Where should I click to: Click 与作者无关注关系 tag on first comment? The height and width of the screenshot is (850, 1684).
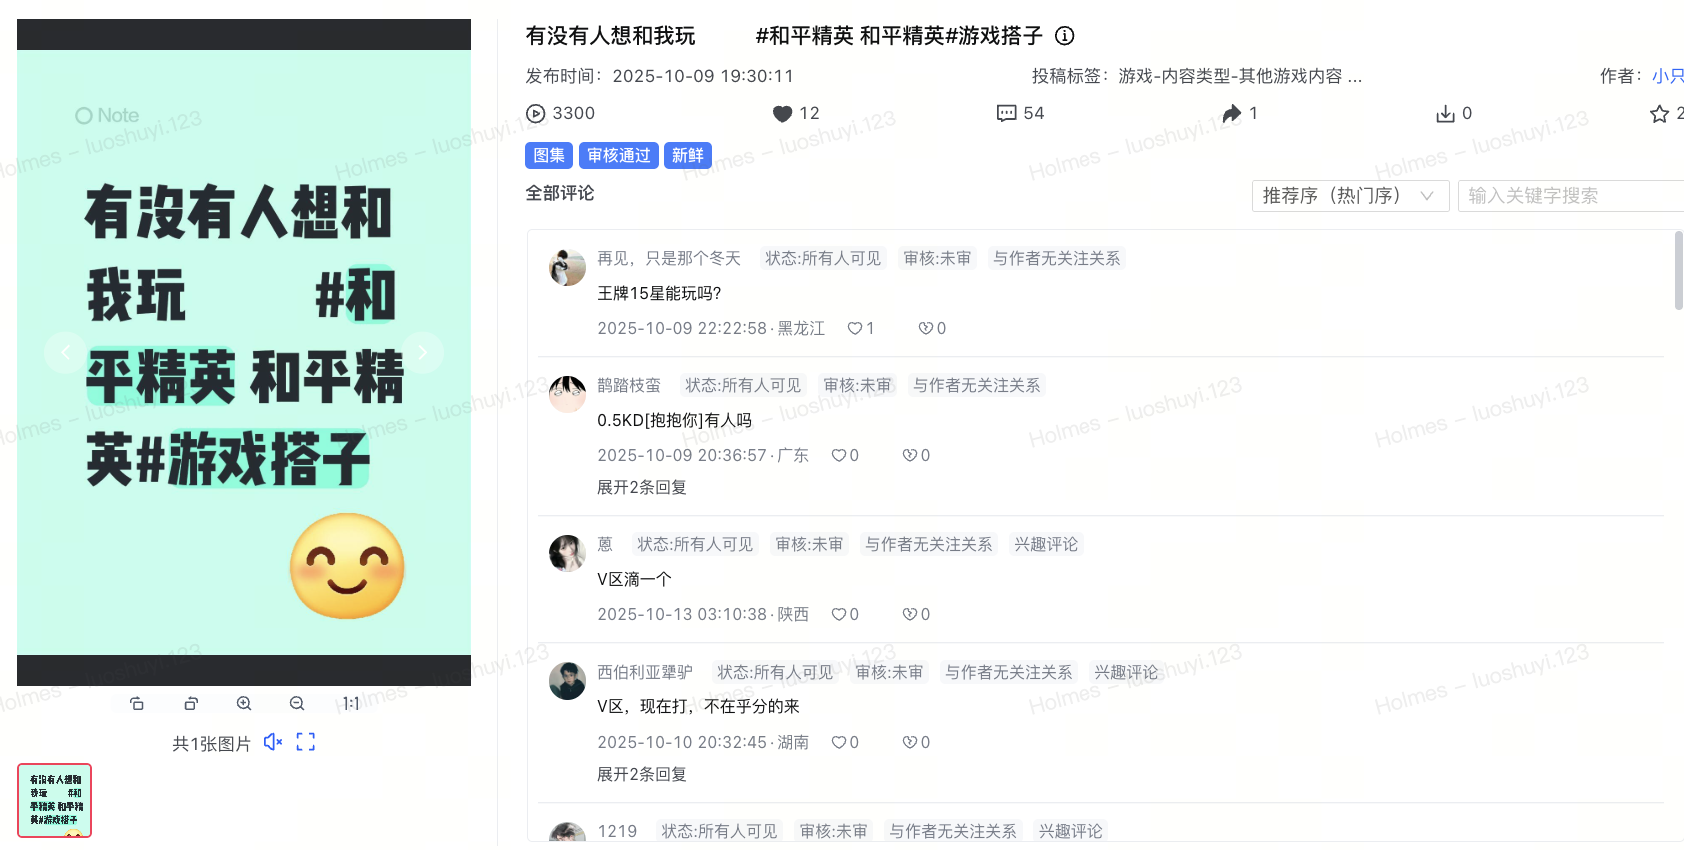[x=1057, y=259]
